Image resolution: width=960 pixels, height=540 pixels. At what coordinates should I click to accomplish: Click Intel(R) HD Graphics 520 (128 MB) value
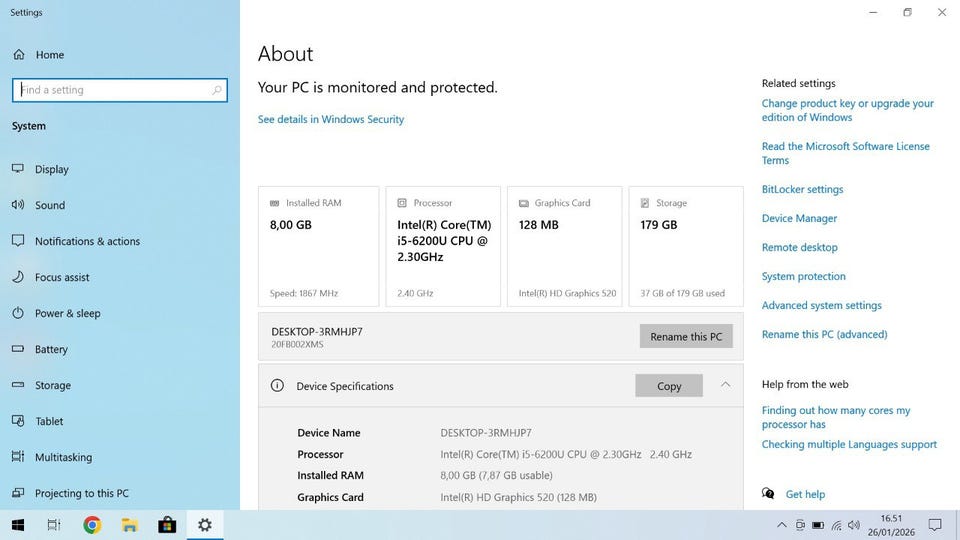(519, 497)
